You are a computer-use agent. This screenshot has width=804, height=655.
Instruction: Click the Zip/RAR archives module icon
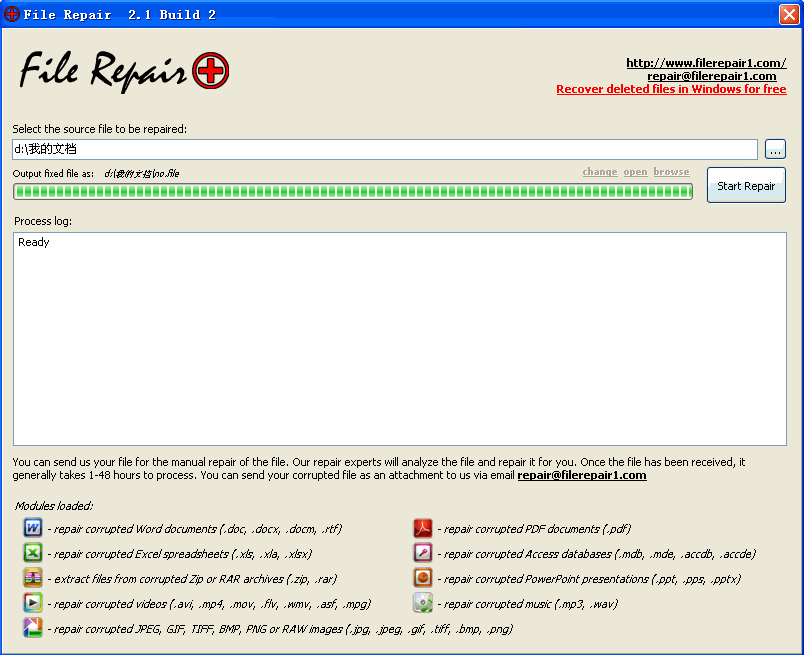[x=33, y=578]
